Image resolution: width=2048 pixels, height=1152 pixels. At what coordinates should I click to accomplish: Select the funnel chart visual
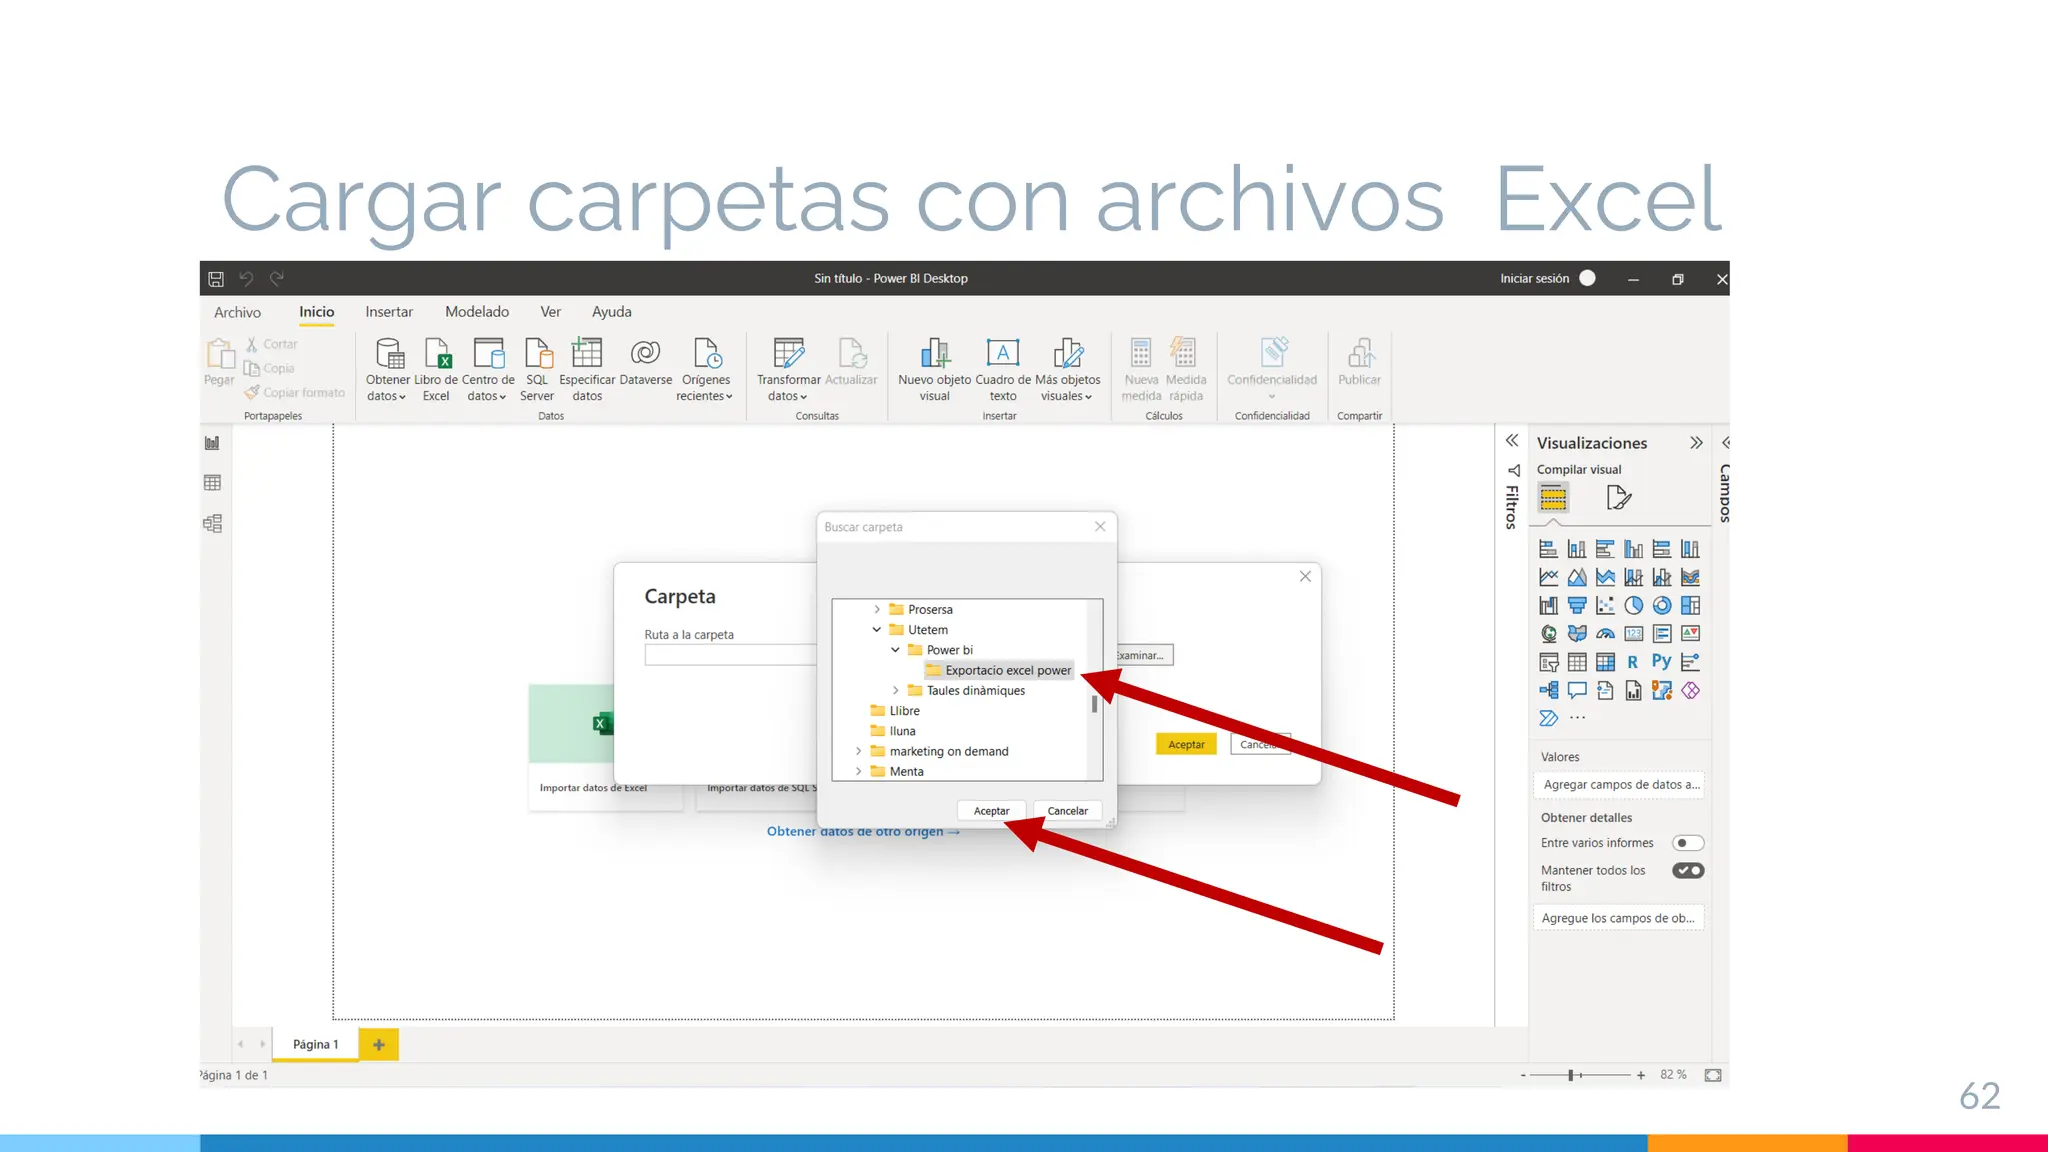pyautogui.click(x=1577, y=605)
